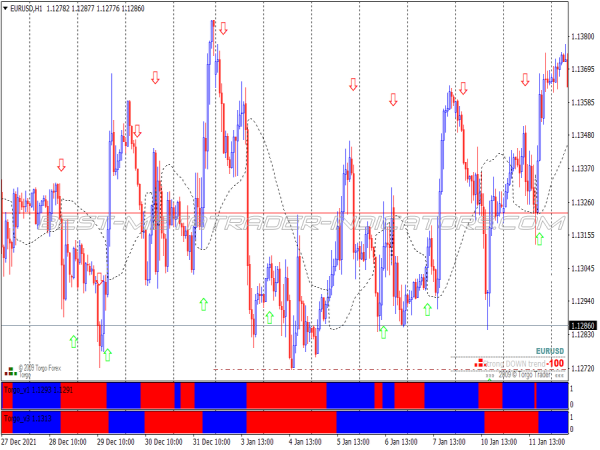Click the red sell arrow beside the highest peak
Screen dimensions: 600x450
pyautogui.click(x=223, y=28)
